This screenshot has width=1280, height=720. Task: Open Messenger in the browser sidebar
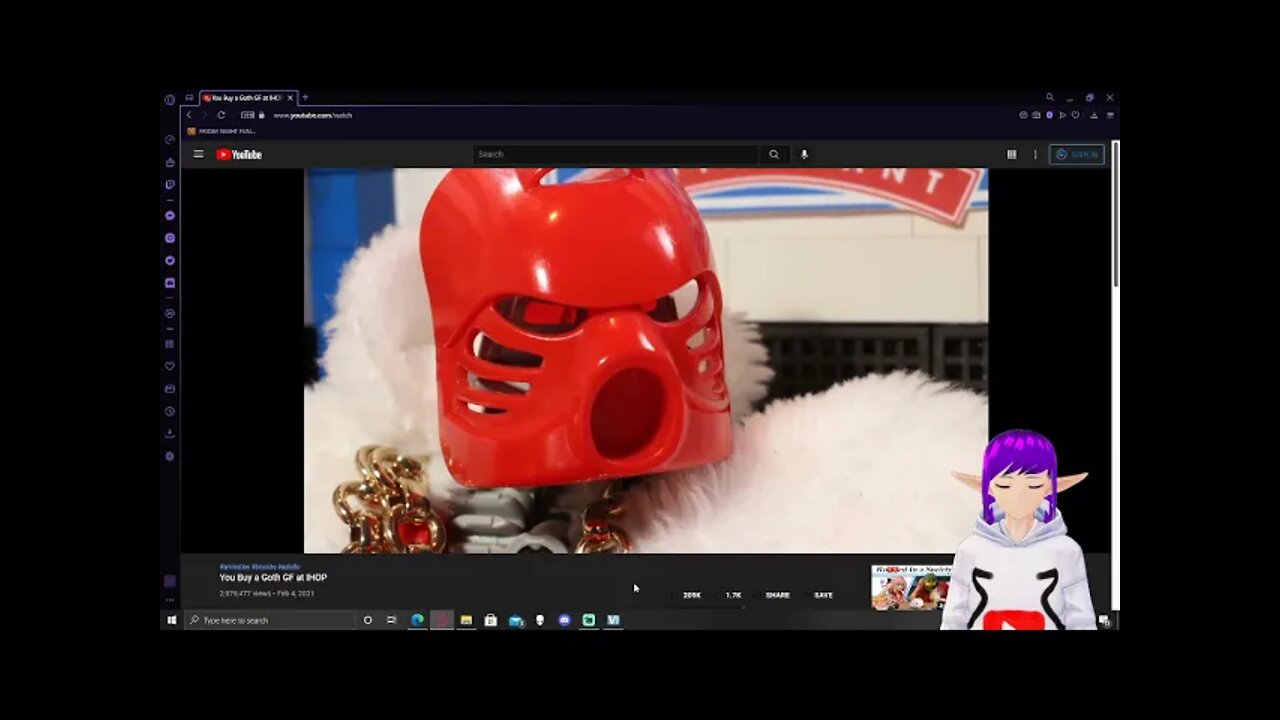coord(170,216)
